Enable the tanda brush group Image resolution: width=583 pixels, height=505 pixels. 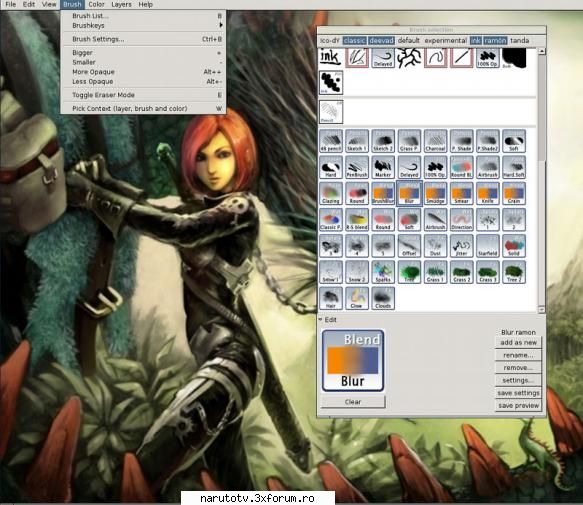pyautogui.click(x=519, y=41)
